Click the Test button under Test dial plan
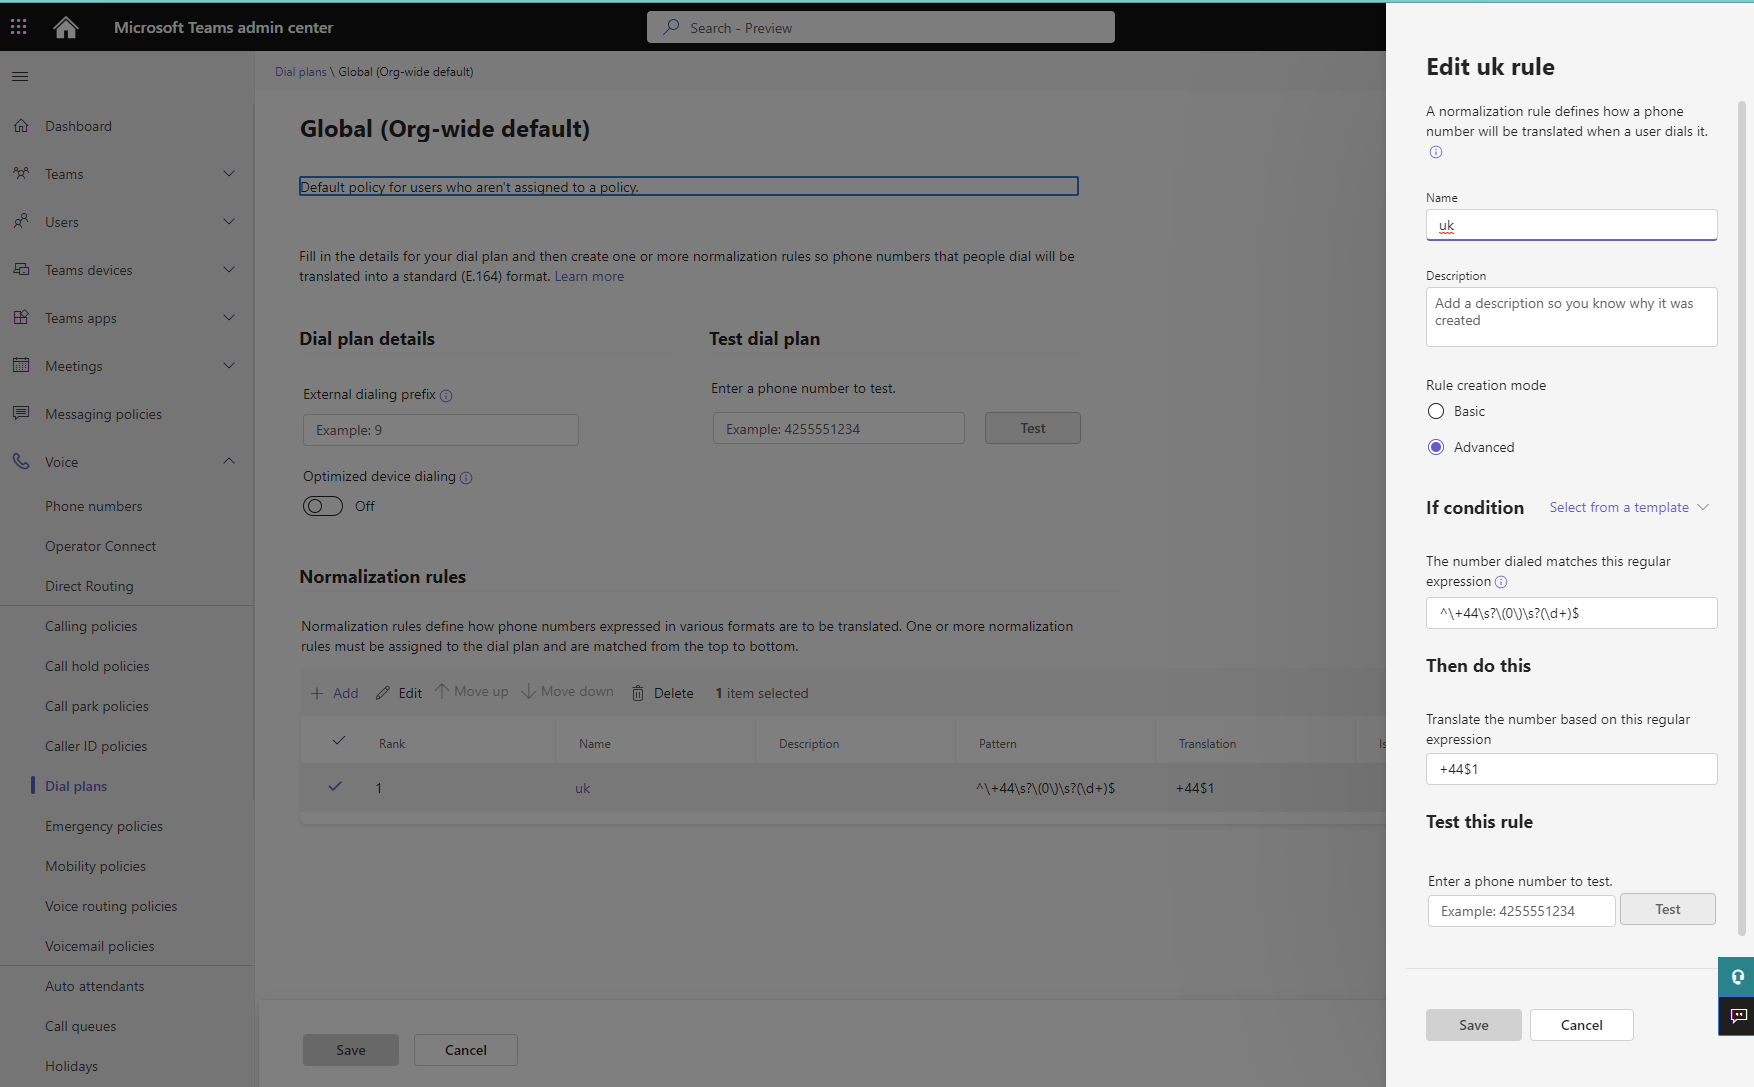Image resolution: width=1754 pixels, height=1087 pixels. (1033, 428)
